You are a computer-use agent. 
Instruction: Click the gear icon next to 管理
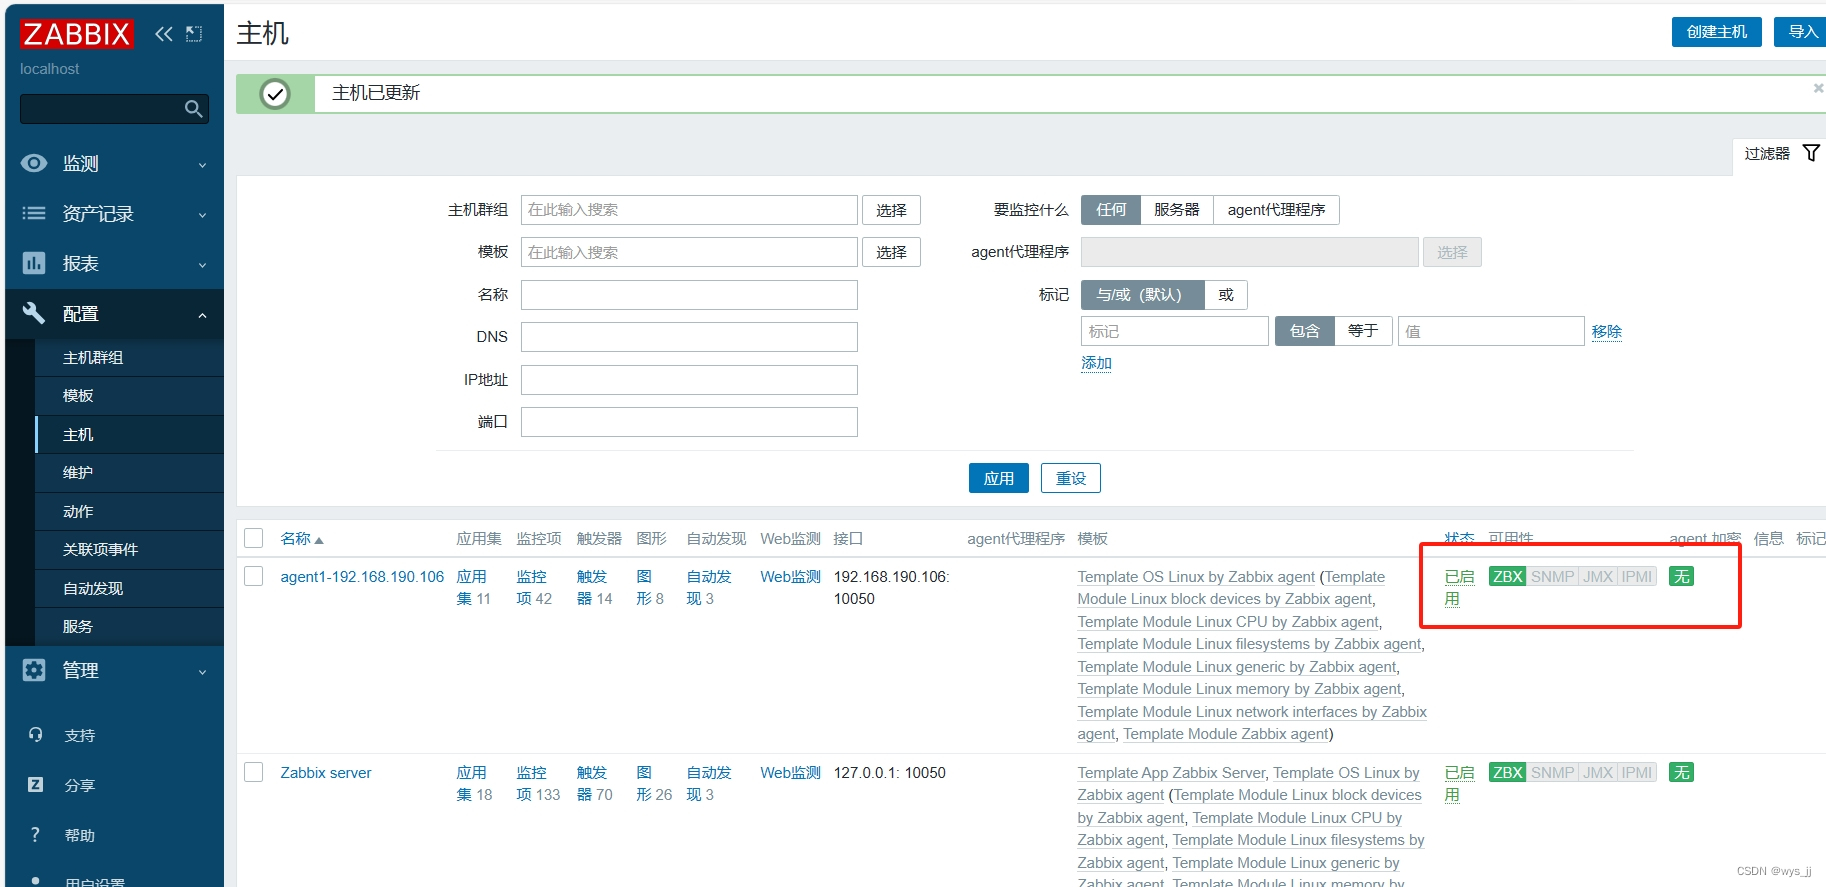click(34, 670)
